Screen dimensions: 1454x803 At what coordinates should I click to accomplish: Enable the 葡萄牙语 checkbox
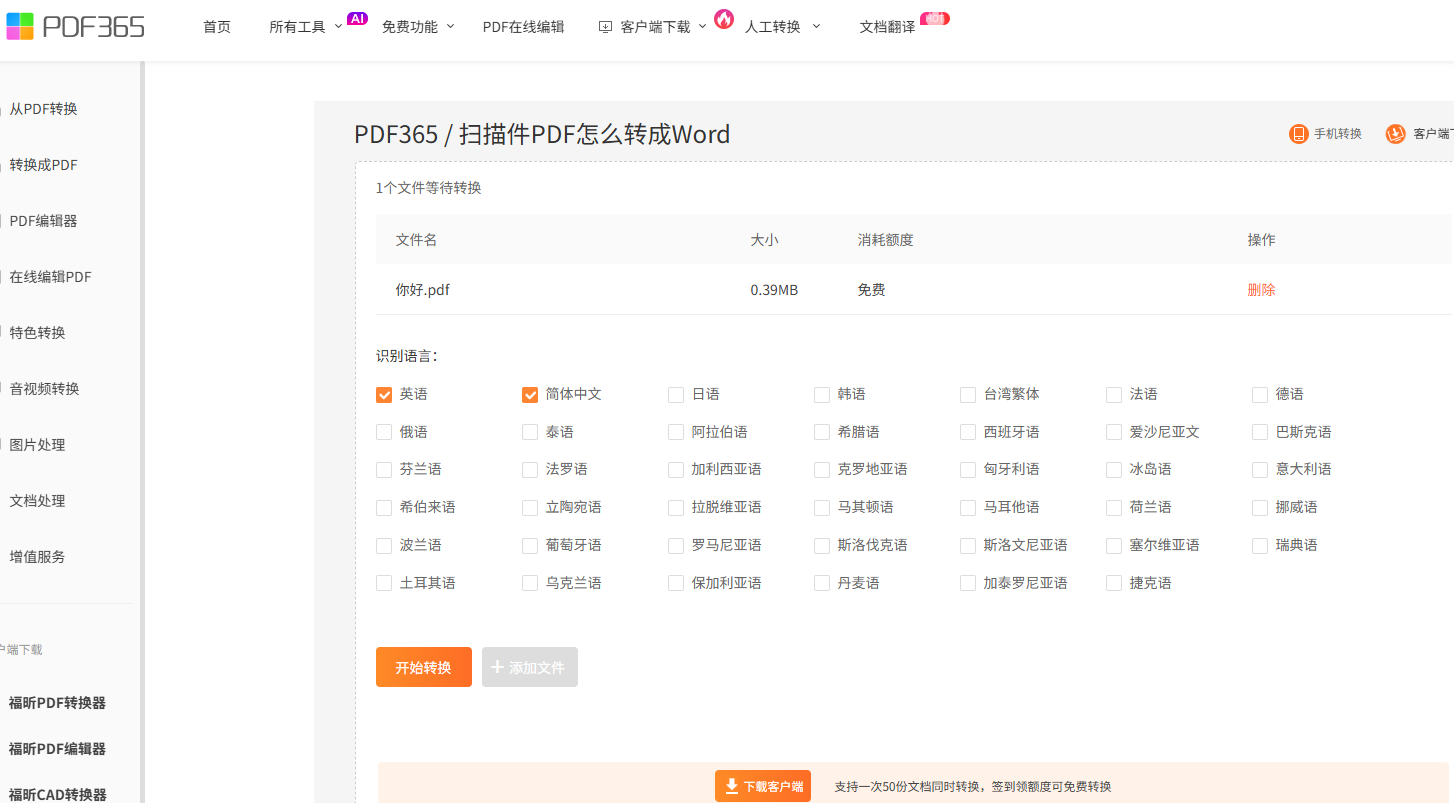(x=530, y=546)
